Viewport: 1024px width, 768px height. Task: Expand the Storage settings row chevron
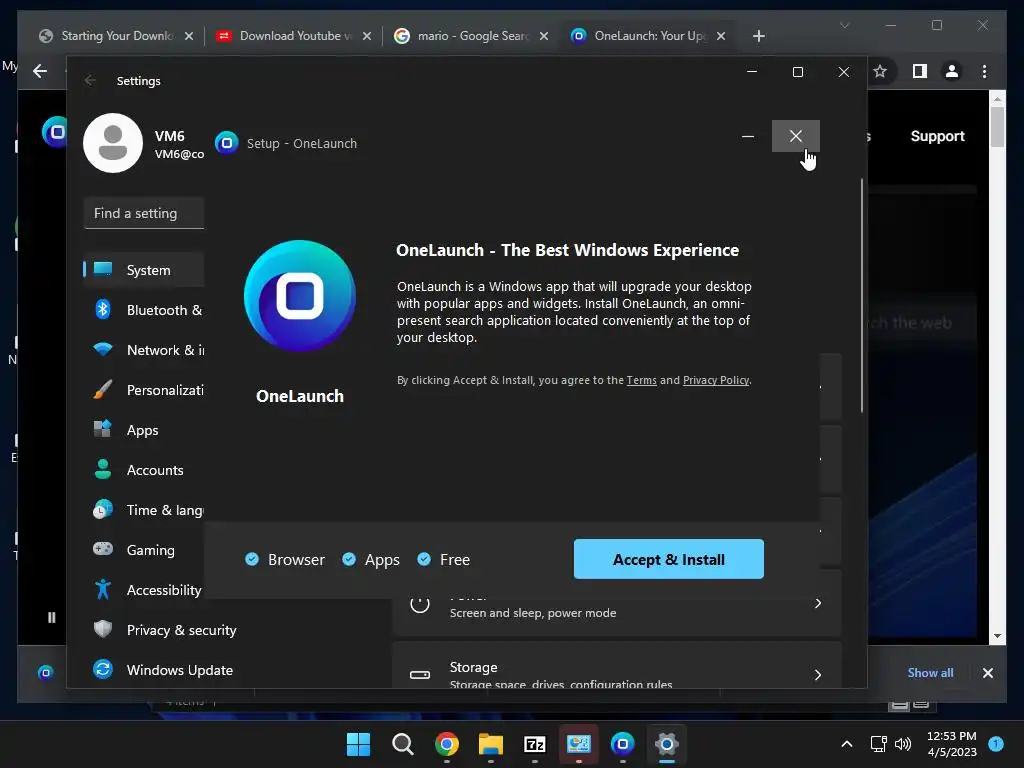tap(818, 675)
